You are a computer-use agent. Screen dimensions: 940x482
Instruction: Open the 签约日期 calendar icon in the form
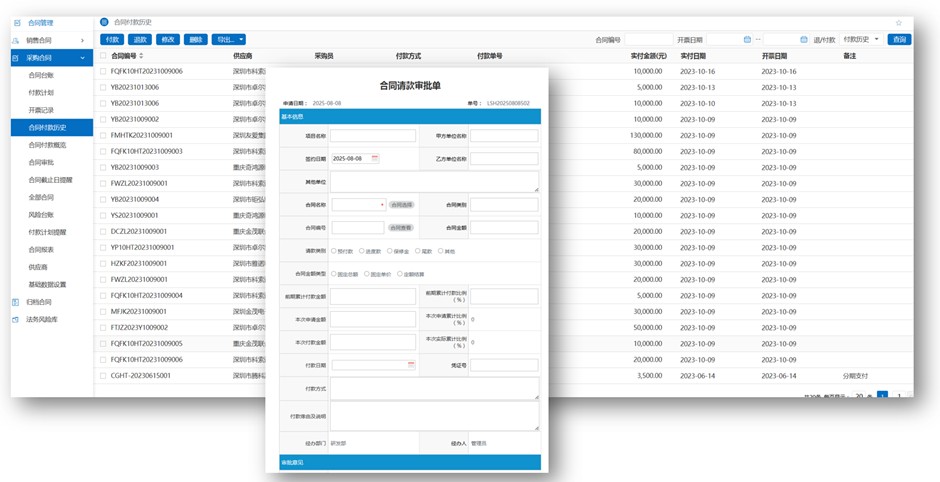[375, 159]
